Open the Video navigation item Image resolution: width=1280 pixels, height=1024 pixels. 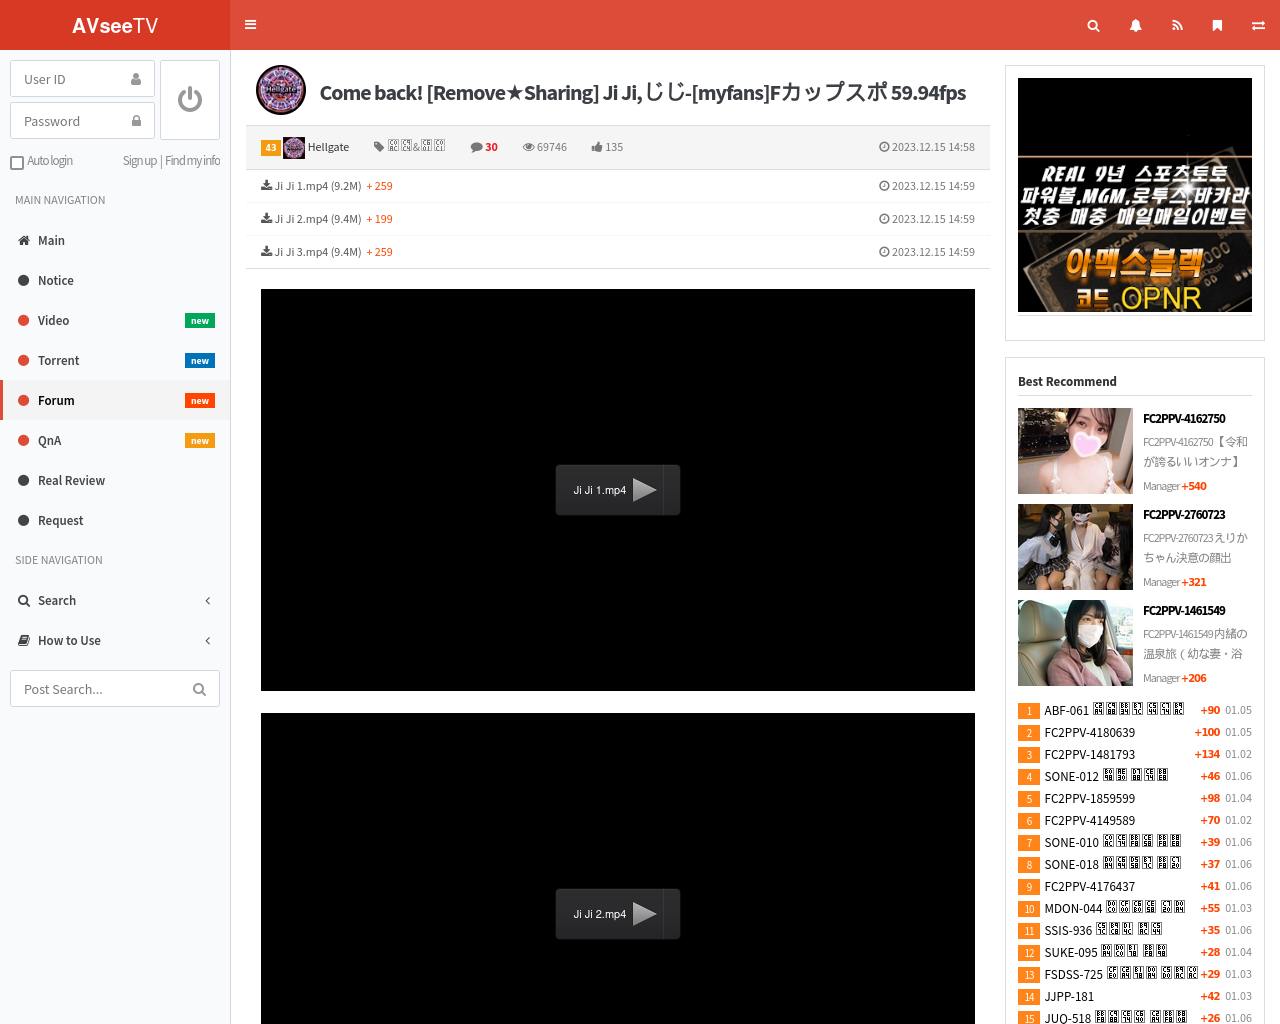tap(53, 321)
